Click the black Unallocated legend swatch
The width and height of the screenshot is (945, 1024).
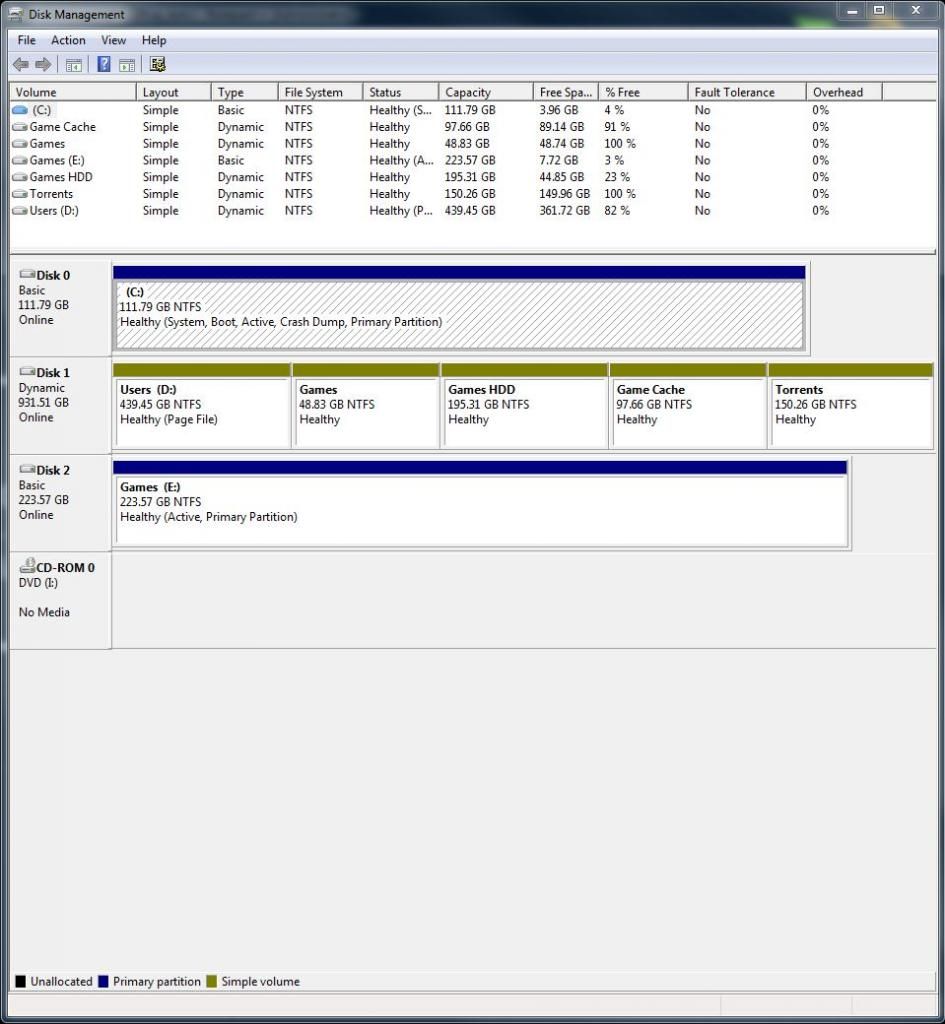pos(20,981)
